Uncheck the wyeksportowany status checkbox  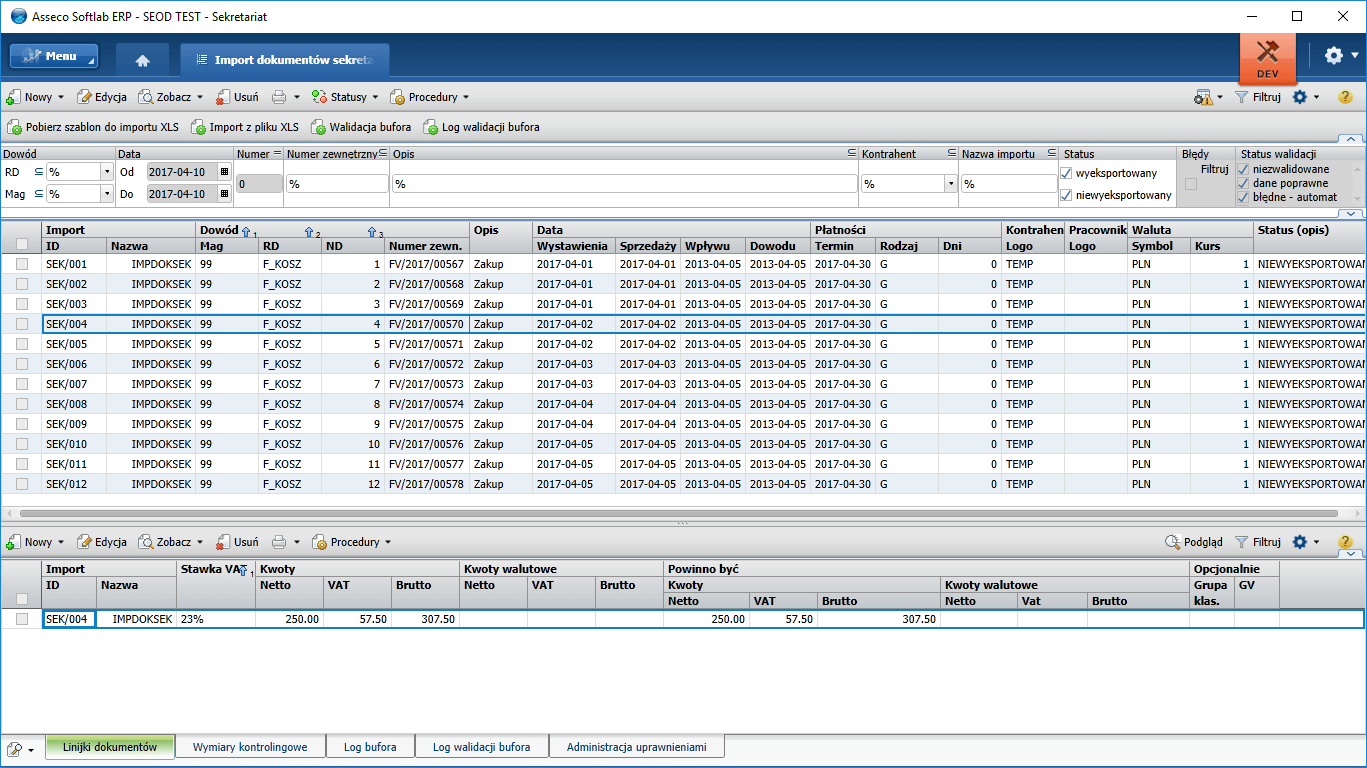1066,174
